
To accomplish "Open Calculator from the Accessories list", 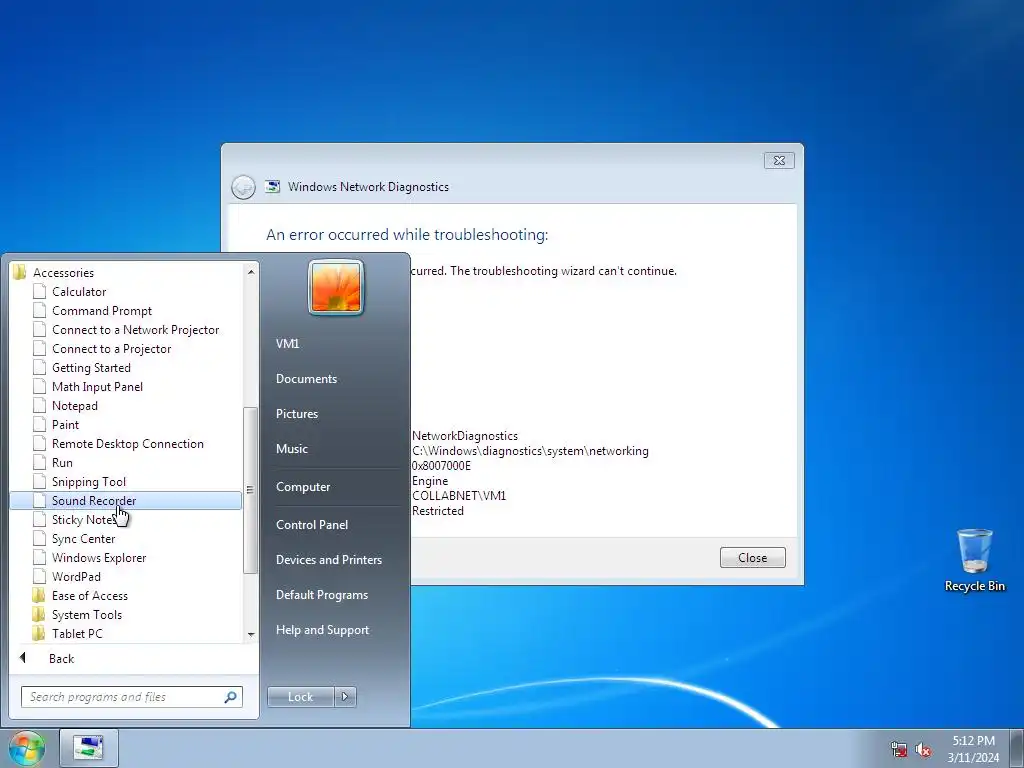I will (79, 292).
